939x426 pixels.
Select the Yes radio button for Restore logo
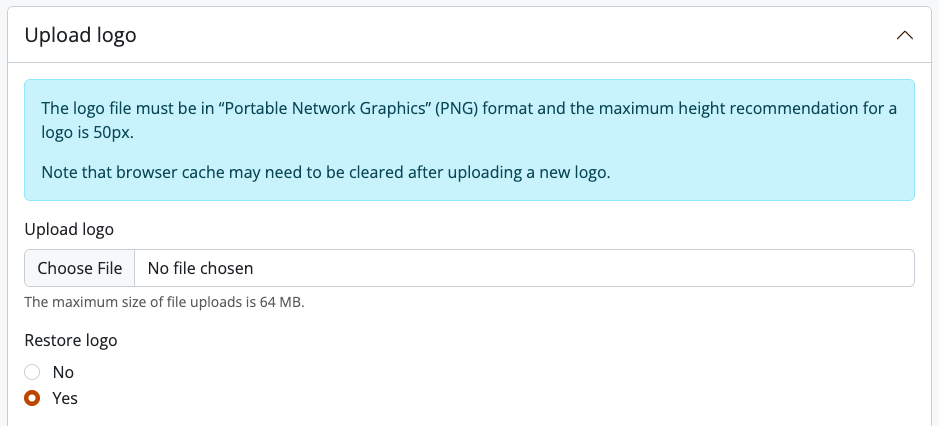coord(32,398)
